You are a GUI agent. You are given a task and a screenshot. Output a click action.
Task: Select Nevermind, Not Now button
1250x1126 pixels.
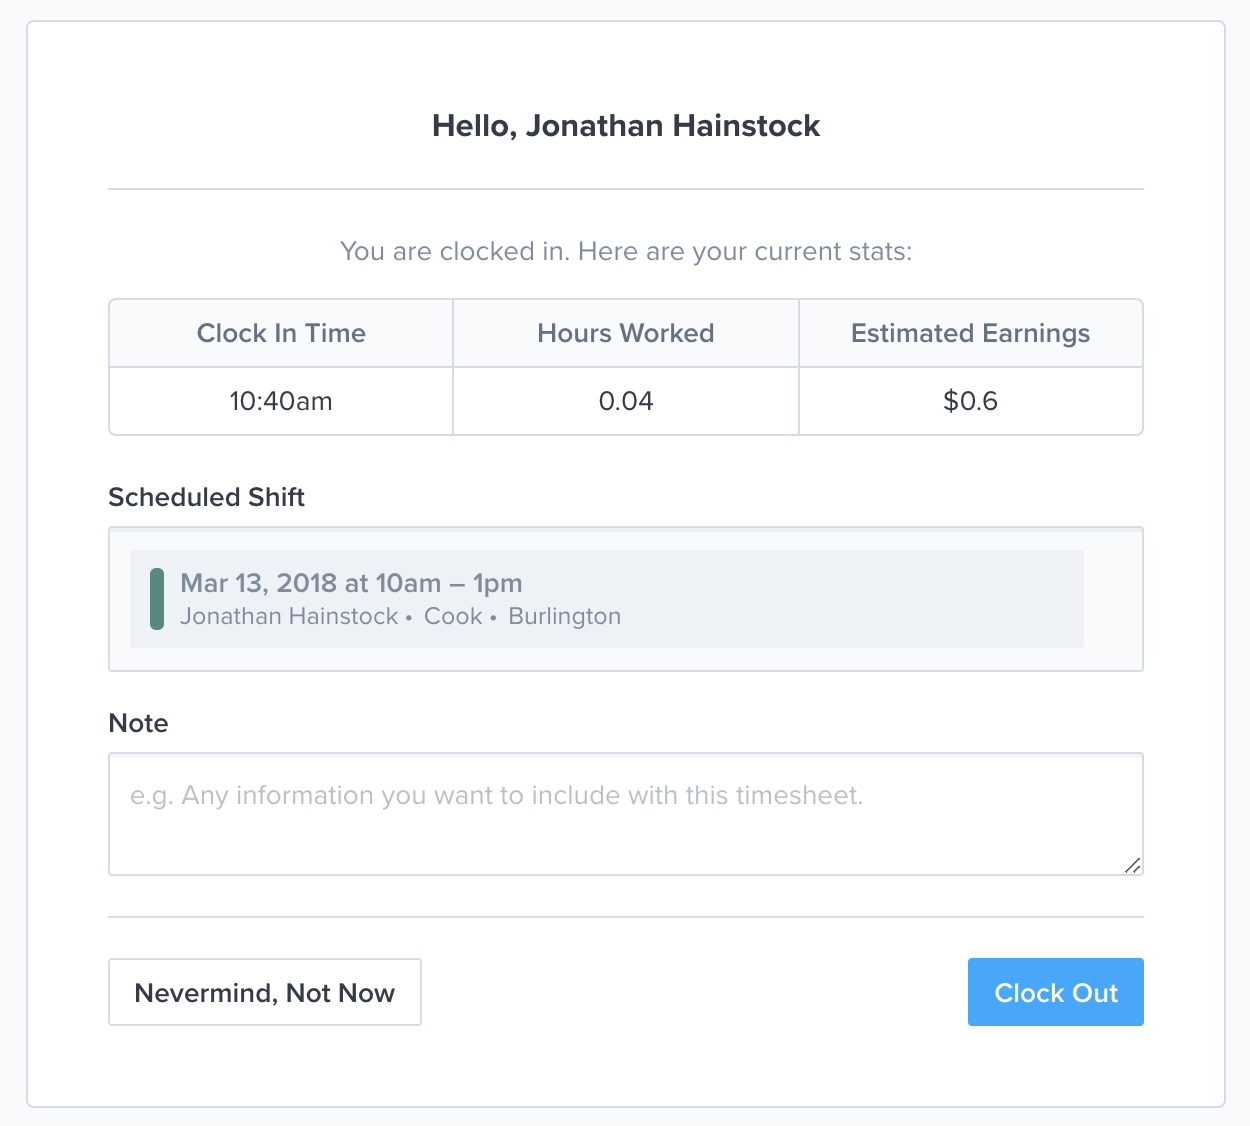point(265,992)
